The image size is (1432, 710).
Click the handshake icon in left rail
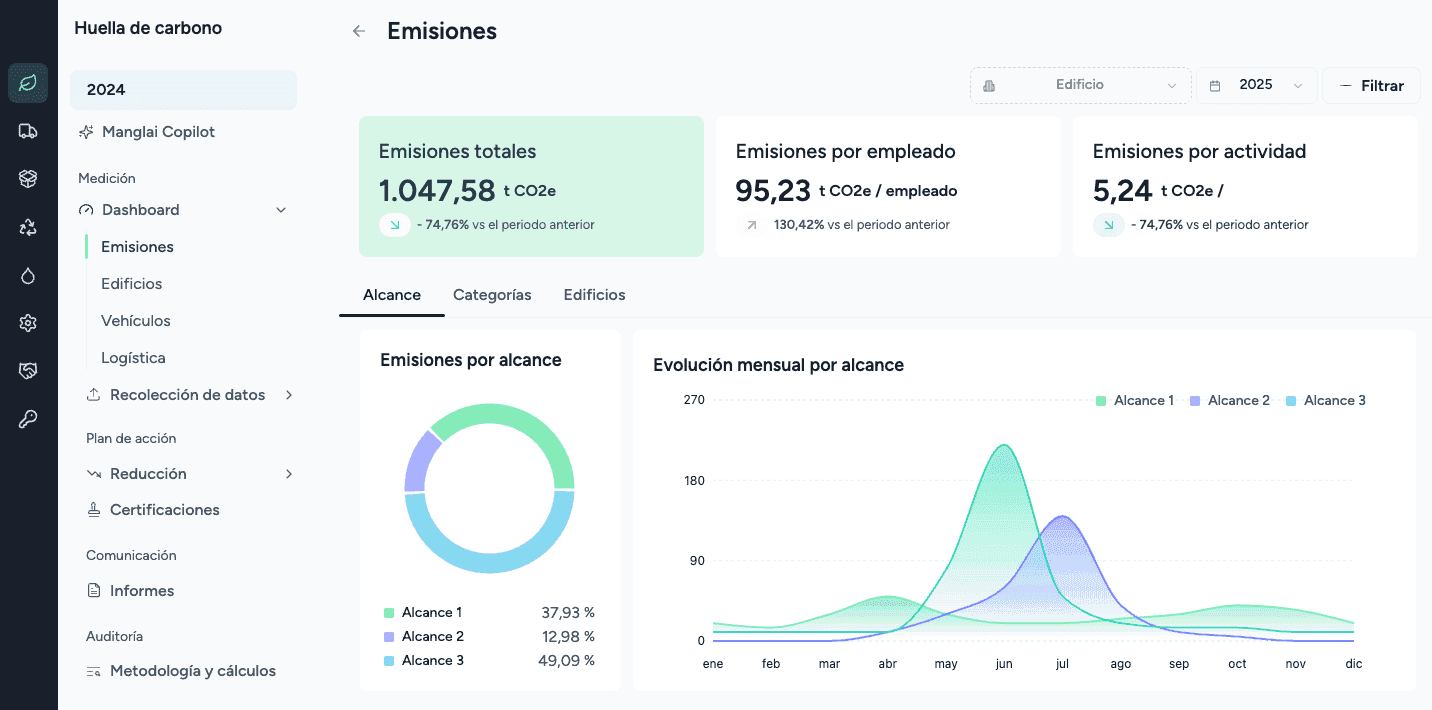point(28,371)
